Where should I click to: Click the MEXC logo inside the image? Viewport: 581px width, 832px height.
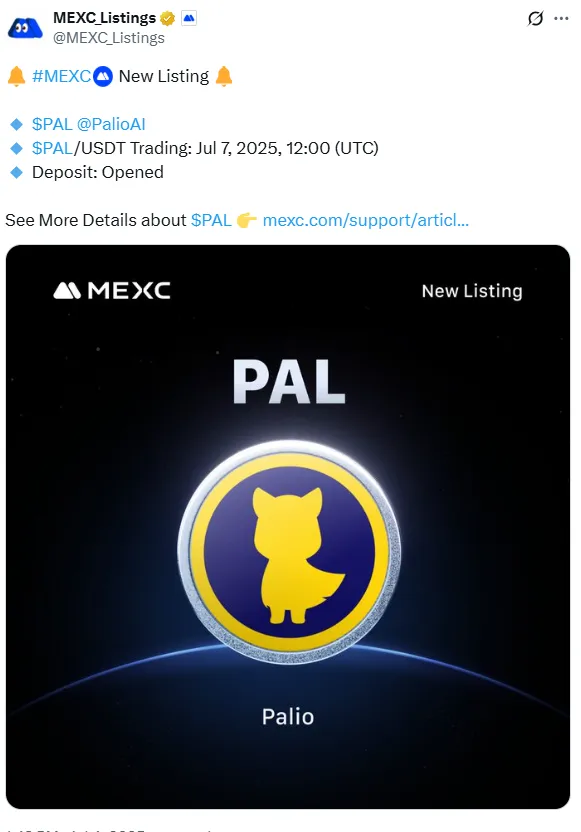[112, 291]
